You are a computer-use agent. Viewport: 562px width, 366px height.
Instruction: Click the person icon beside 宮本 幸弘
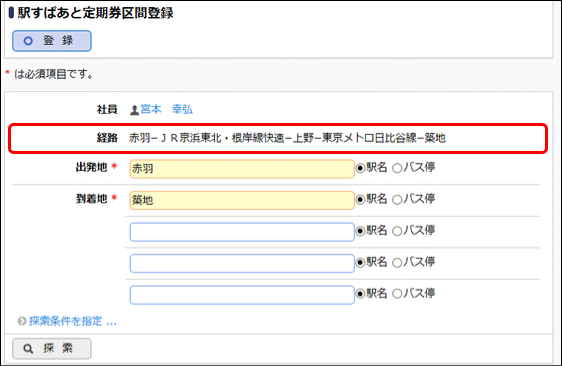134,110
